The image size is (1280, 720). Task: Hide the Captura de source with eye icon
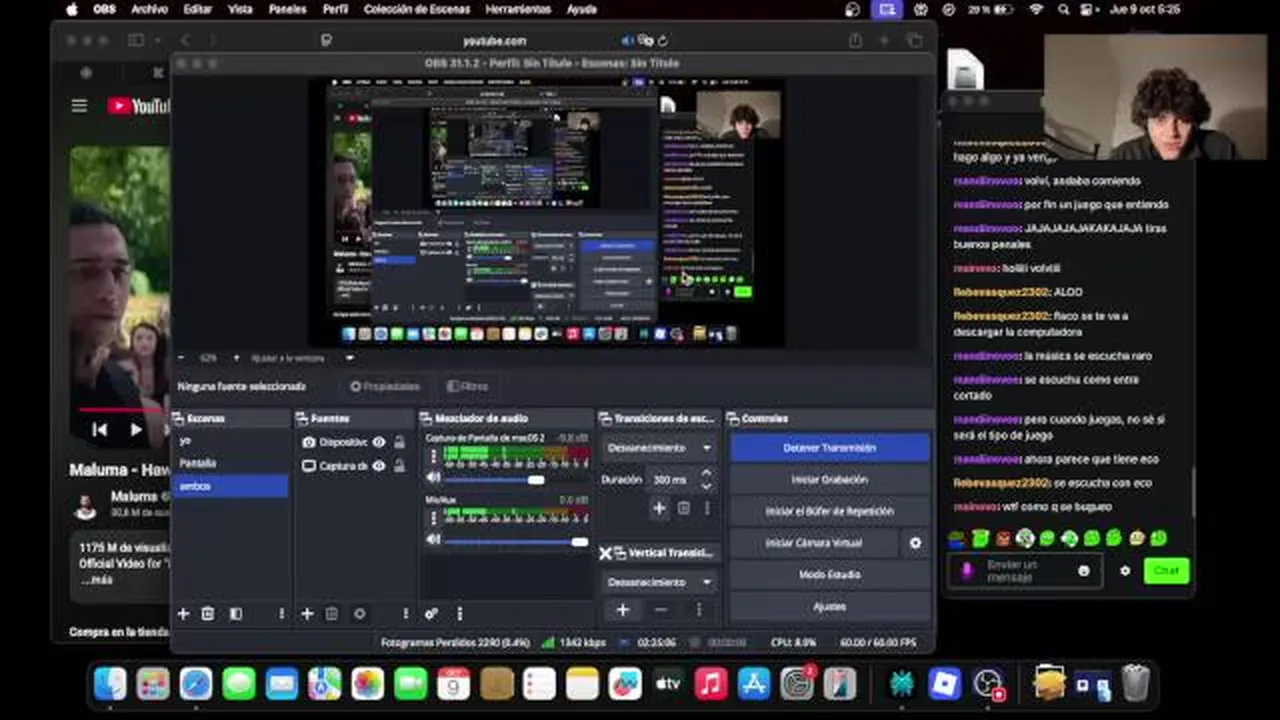(x=379, y=466)
